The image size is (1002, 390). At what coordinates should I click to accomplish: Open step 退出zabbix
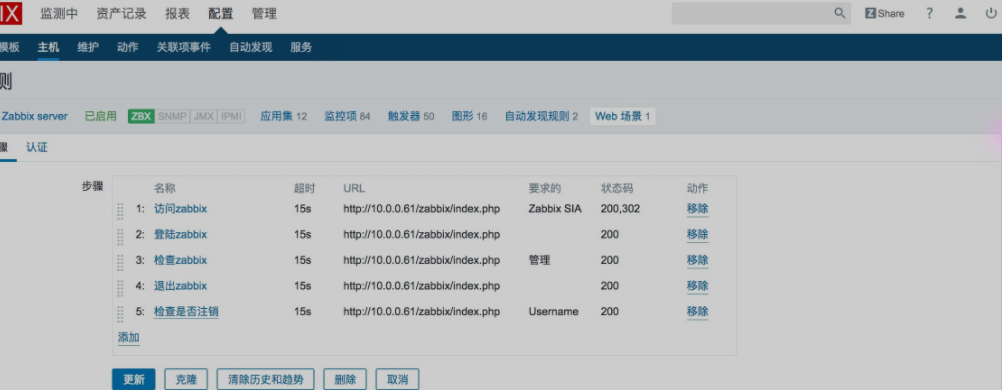coord(180,286)
